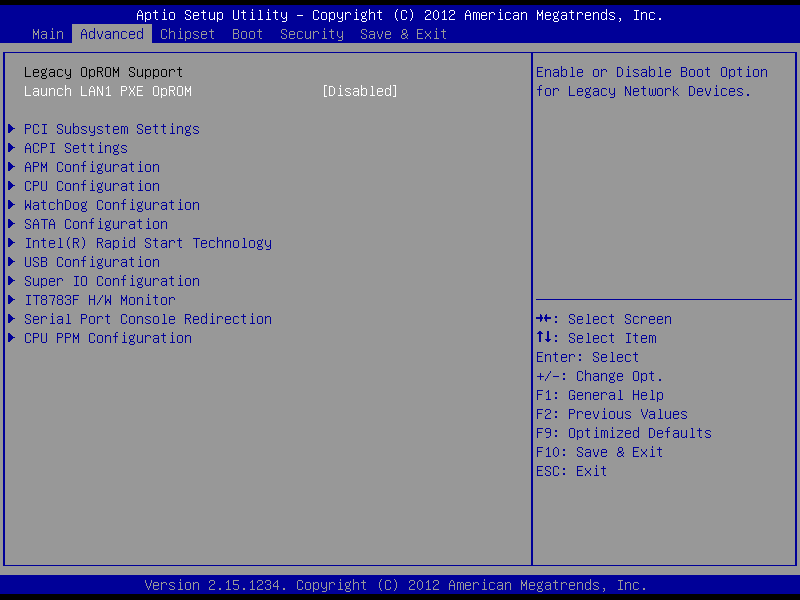Open the Save & Exit tab
800x600 pixels.
(404, 34)
